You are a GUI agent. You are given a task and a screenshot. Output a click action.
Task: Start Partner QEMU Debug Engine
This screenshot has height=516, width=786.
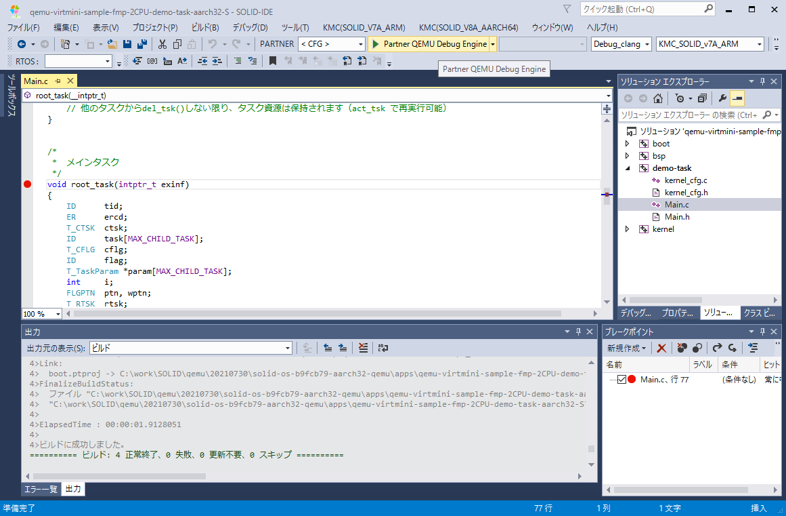pos(430,44)
